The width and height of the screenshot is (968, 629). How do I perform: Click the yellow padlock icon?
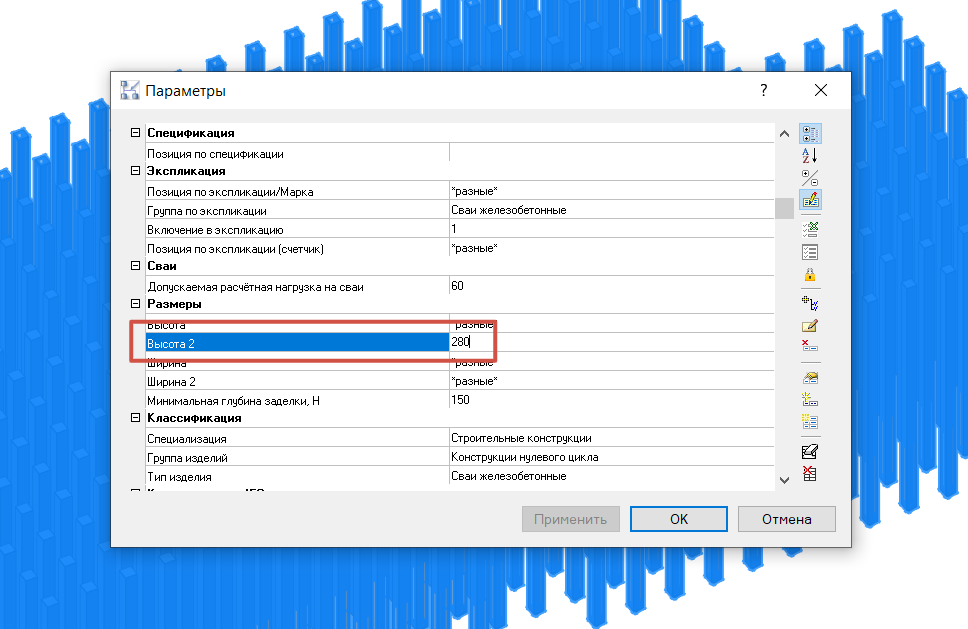[810, 275]
